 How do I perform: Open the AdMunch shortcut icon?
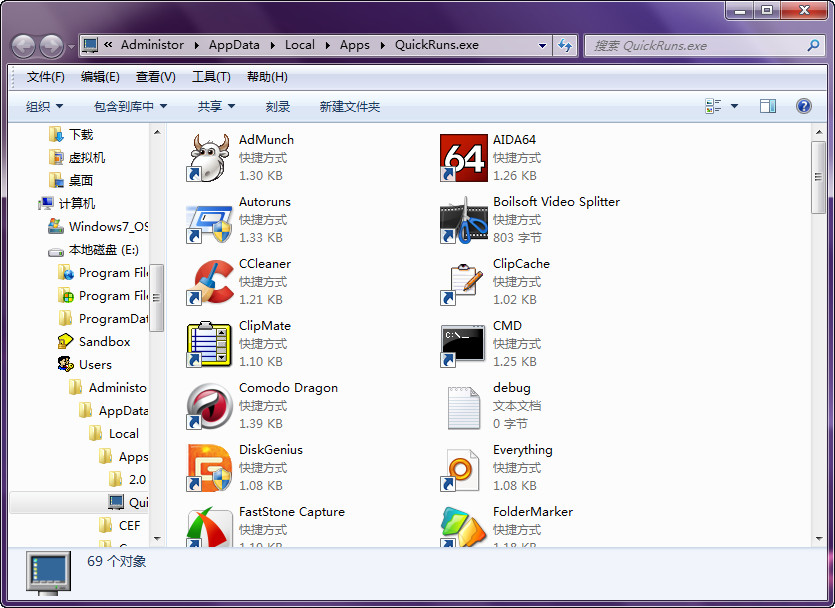tap(209, 158)
